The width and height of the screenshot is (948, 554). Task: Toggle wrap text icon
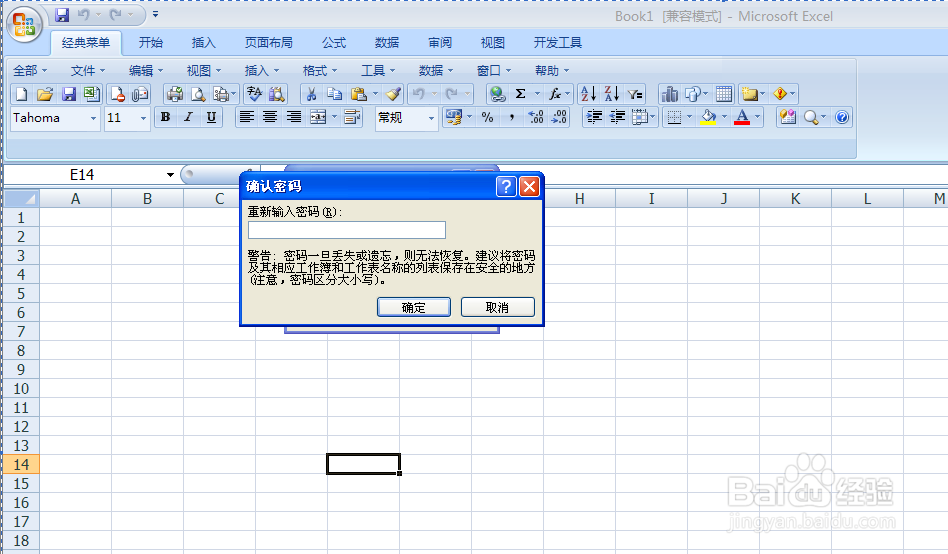[x=352, y=117]
